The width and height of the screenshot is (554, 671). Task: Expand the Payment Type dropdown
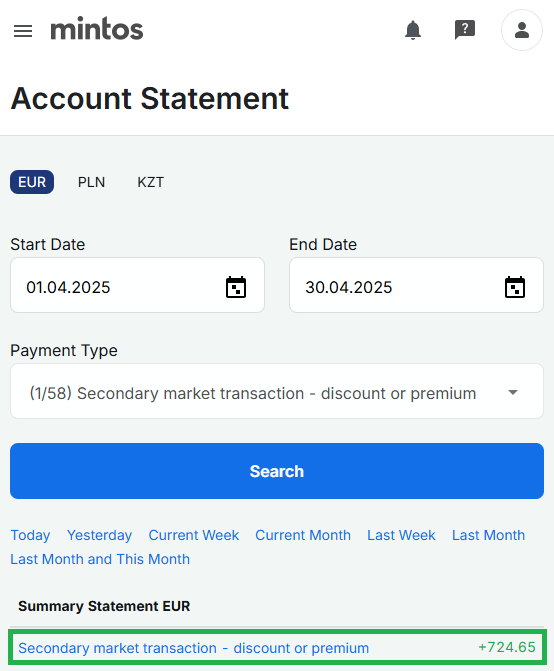(277, 391)
